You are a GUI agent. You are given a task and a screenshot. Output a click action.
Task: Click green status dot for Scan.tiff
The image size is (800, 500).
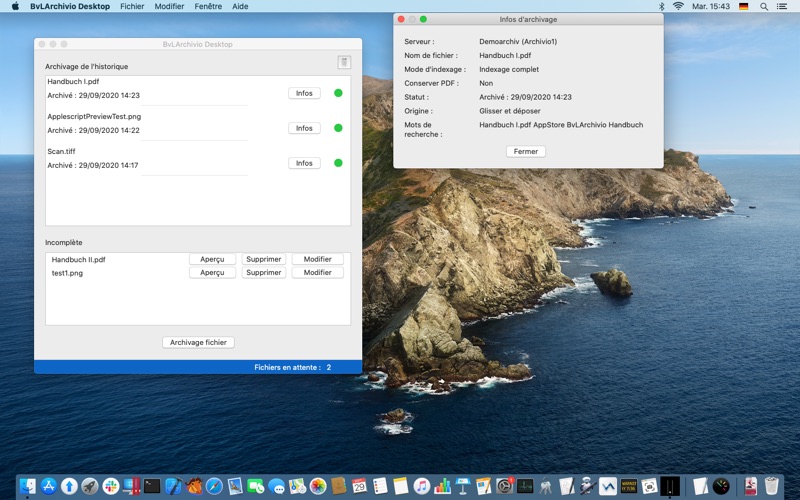point(338,163)
